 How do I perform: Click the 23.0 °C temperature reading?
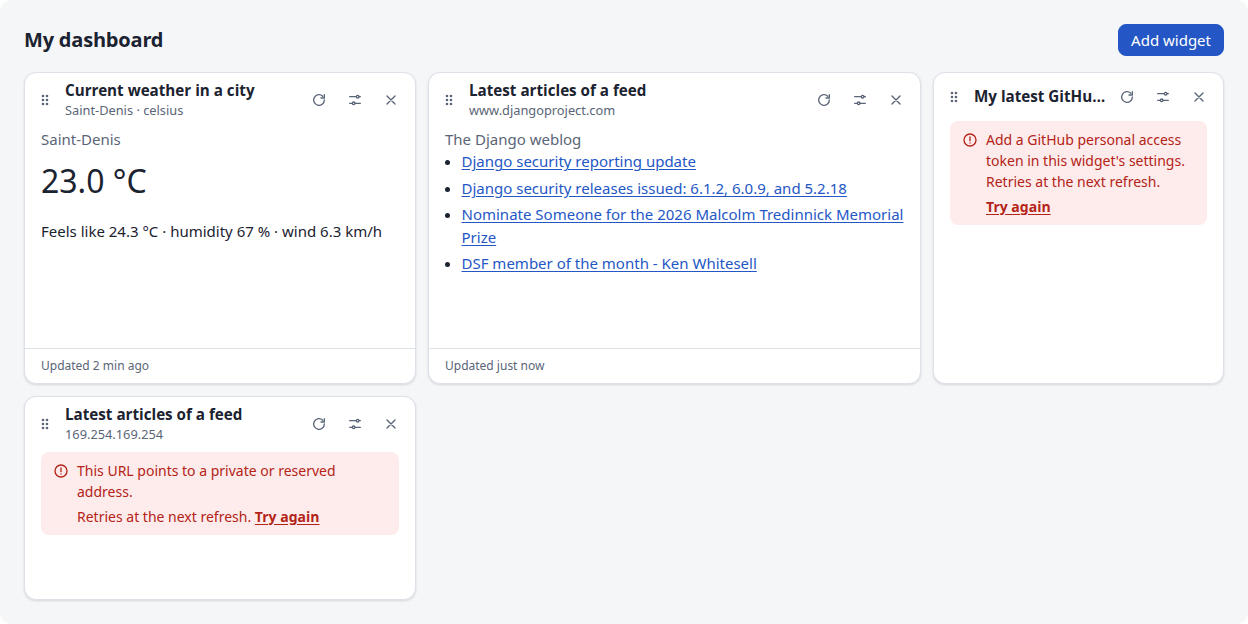coord(94,182)
